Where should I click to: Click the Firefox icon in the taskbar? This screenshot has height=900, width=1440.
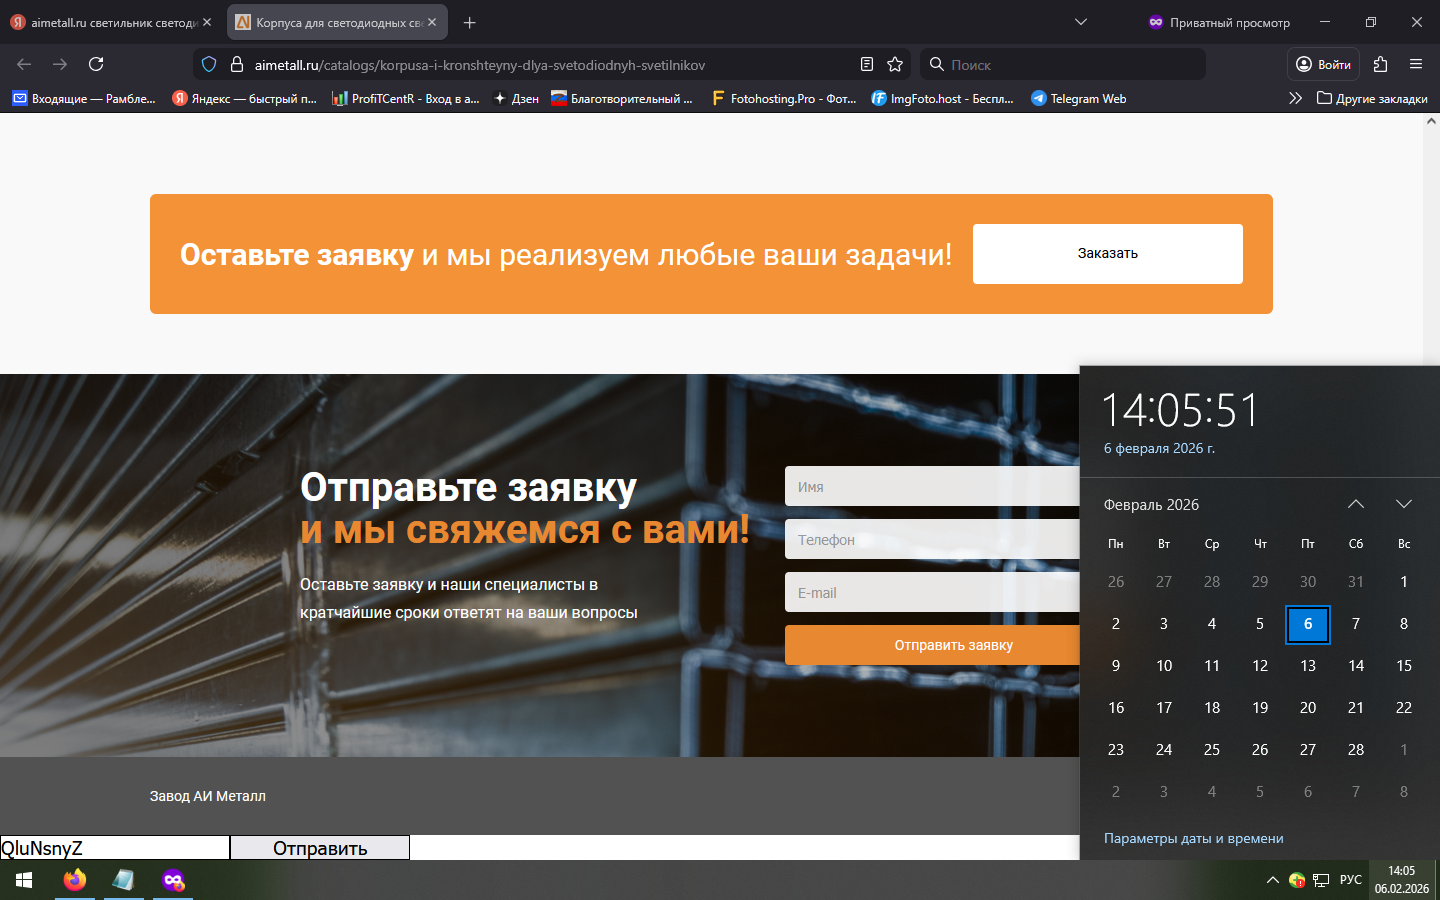click(x=75, y=880)
